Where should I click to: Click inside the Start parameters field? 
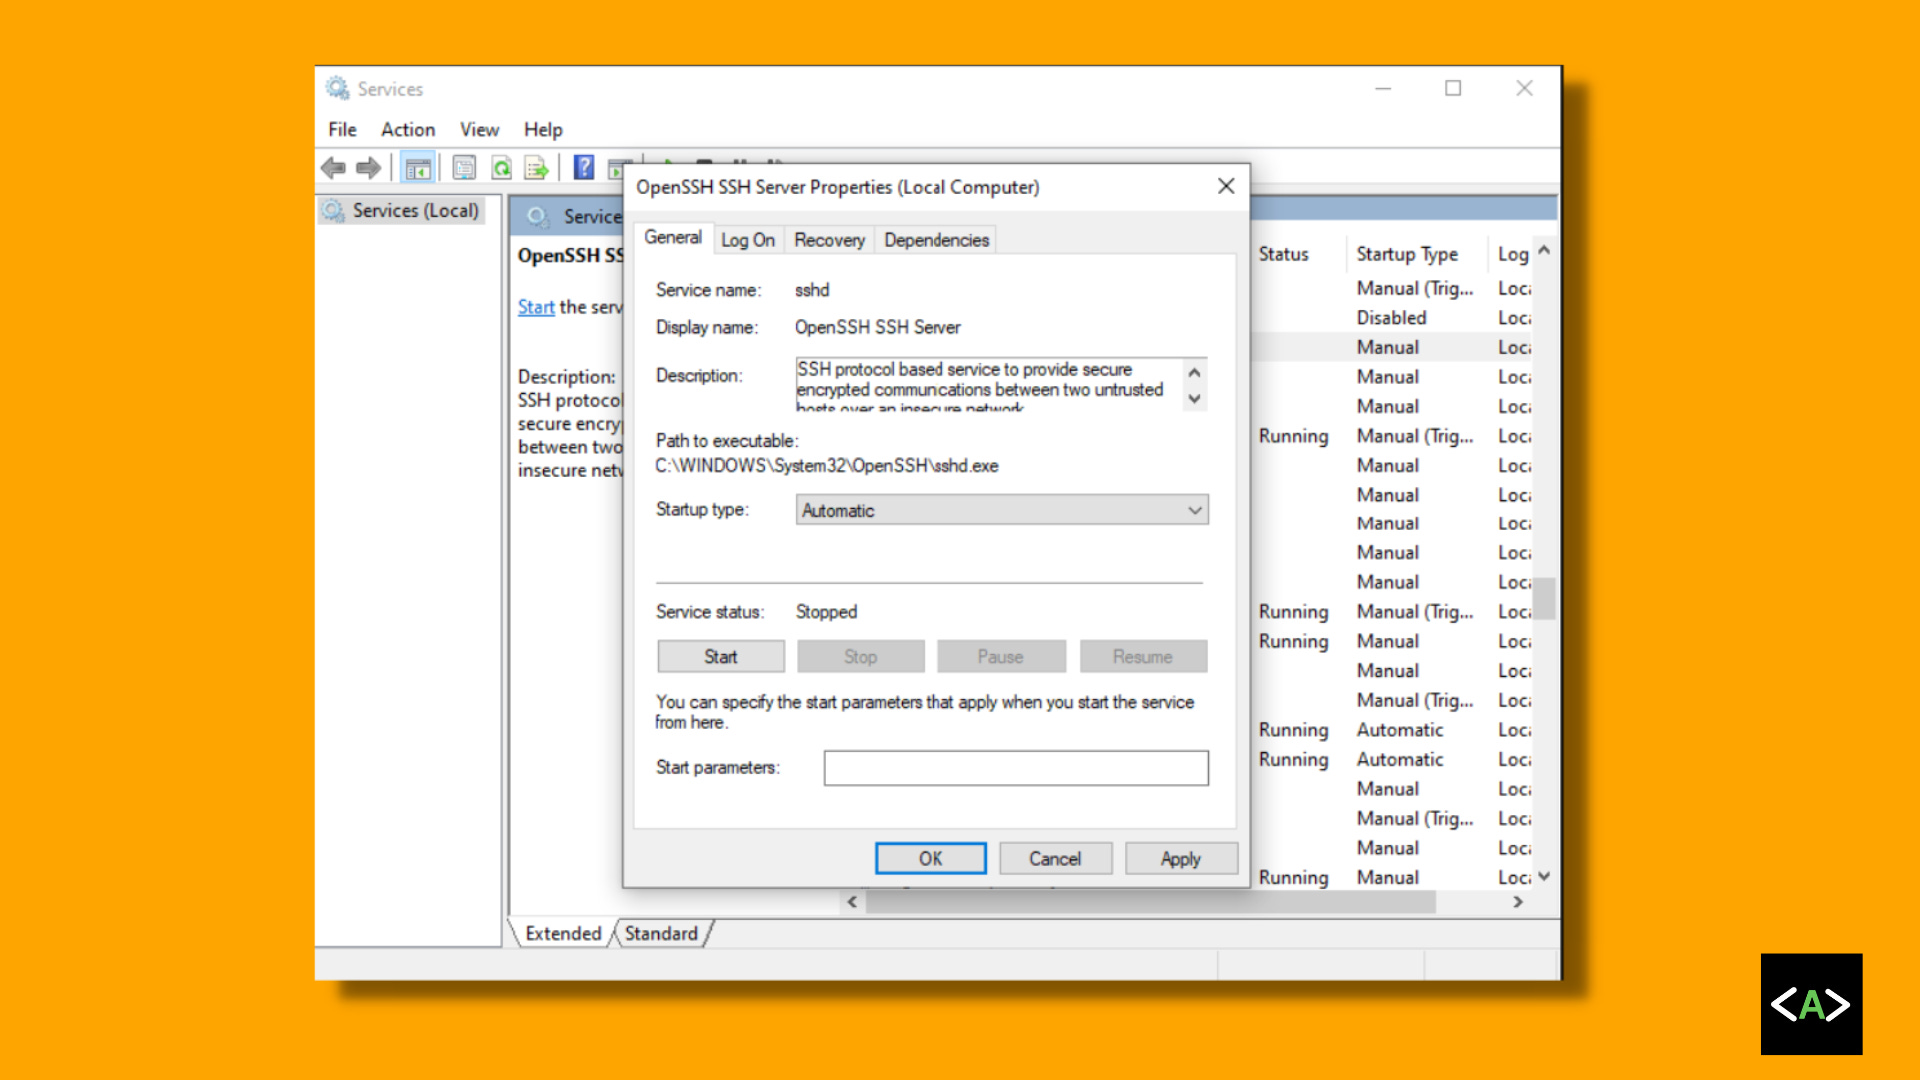click(1015, 768)
